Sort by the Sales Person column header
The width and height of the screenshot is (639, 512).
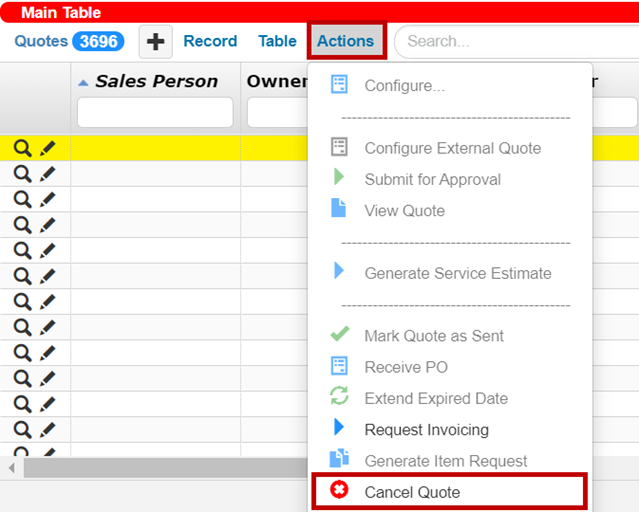tap(156, 81)
